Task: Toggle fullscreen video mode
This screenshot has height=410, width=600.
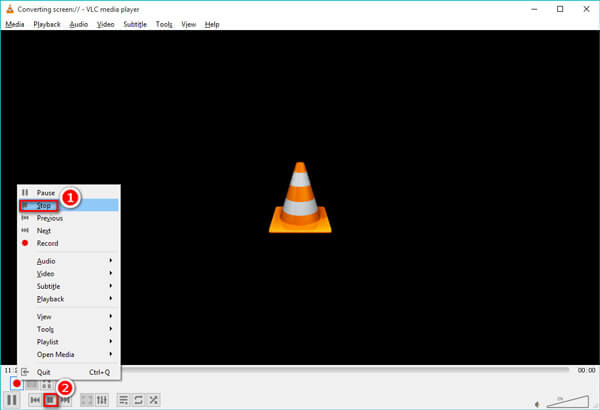Action: pyautogui.click(x=85, y=400)
